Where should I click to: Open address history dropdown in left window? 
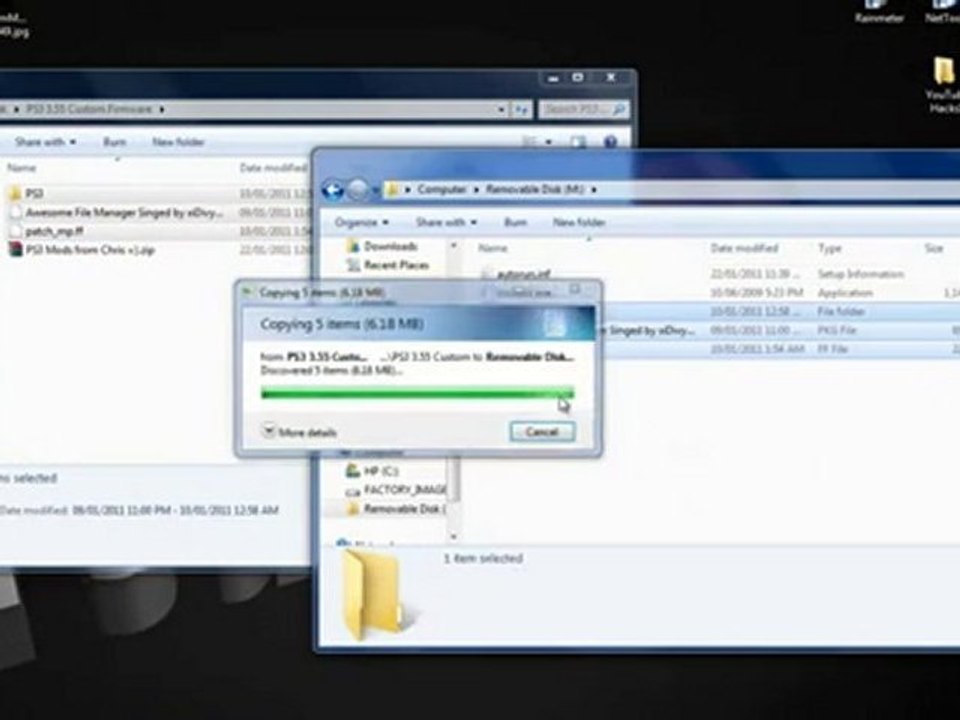(501, 110)
